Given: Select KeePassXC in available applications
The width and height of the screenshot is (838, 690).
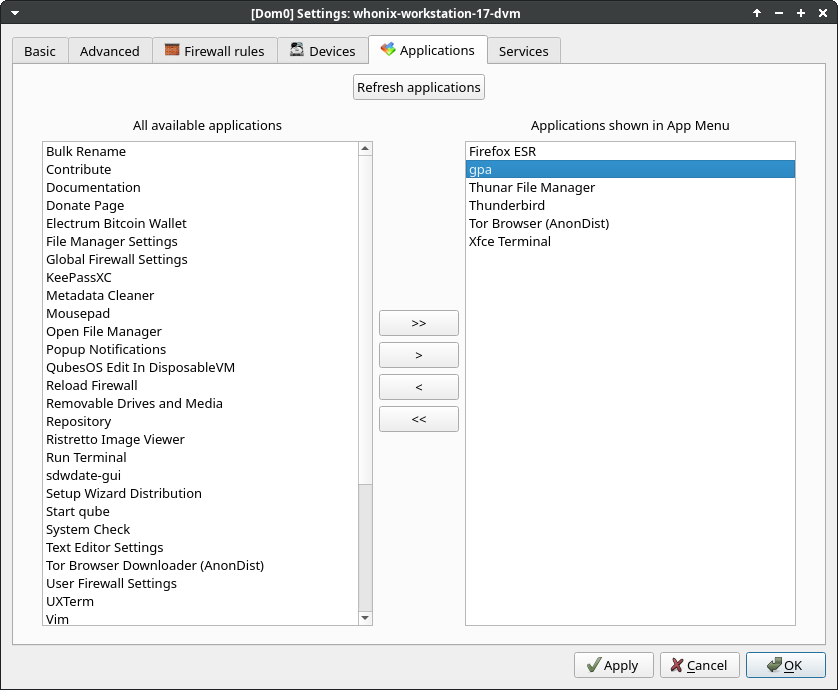Looking at the screenshot, I should point(79,277).
